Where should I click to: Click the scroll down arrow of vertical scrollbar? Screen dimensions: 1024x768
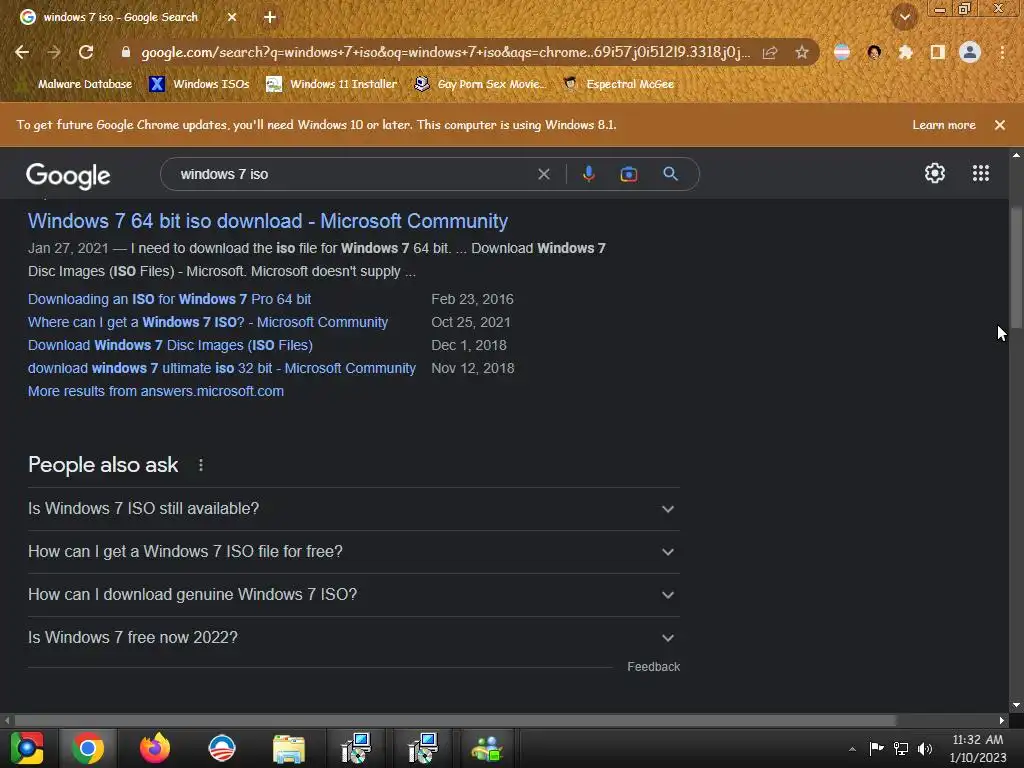coord(1016,705)
